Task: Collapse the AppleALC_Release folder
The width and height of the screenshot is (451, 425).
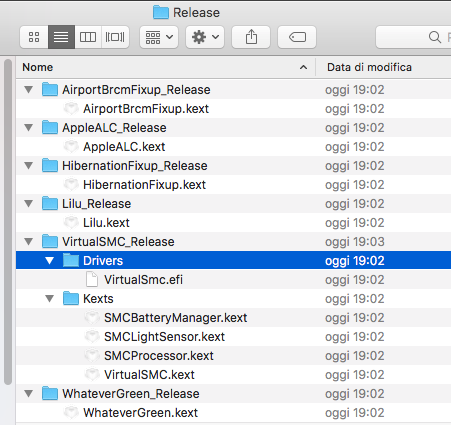Action: [x=29, y=128]
